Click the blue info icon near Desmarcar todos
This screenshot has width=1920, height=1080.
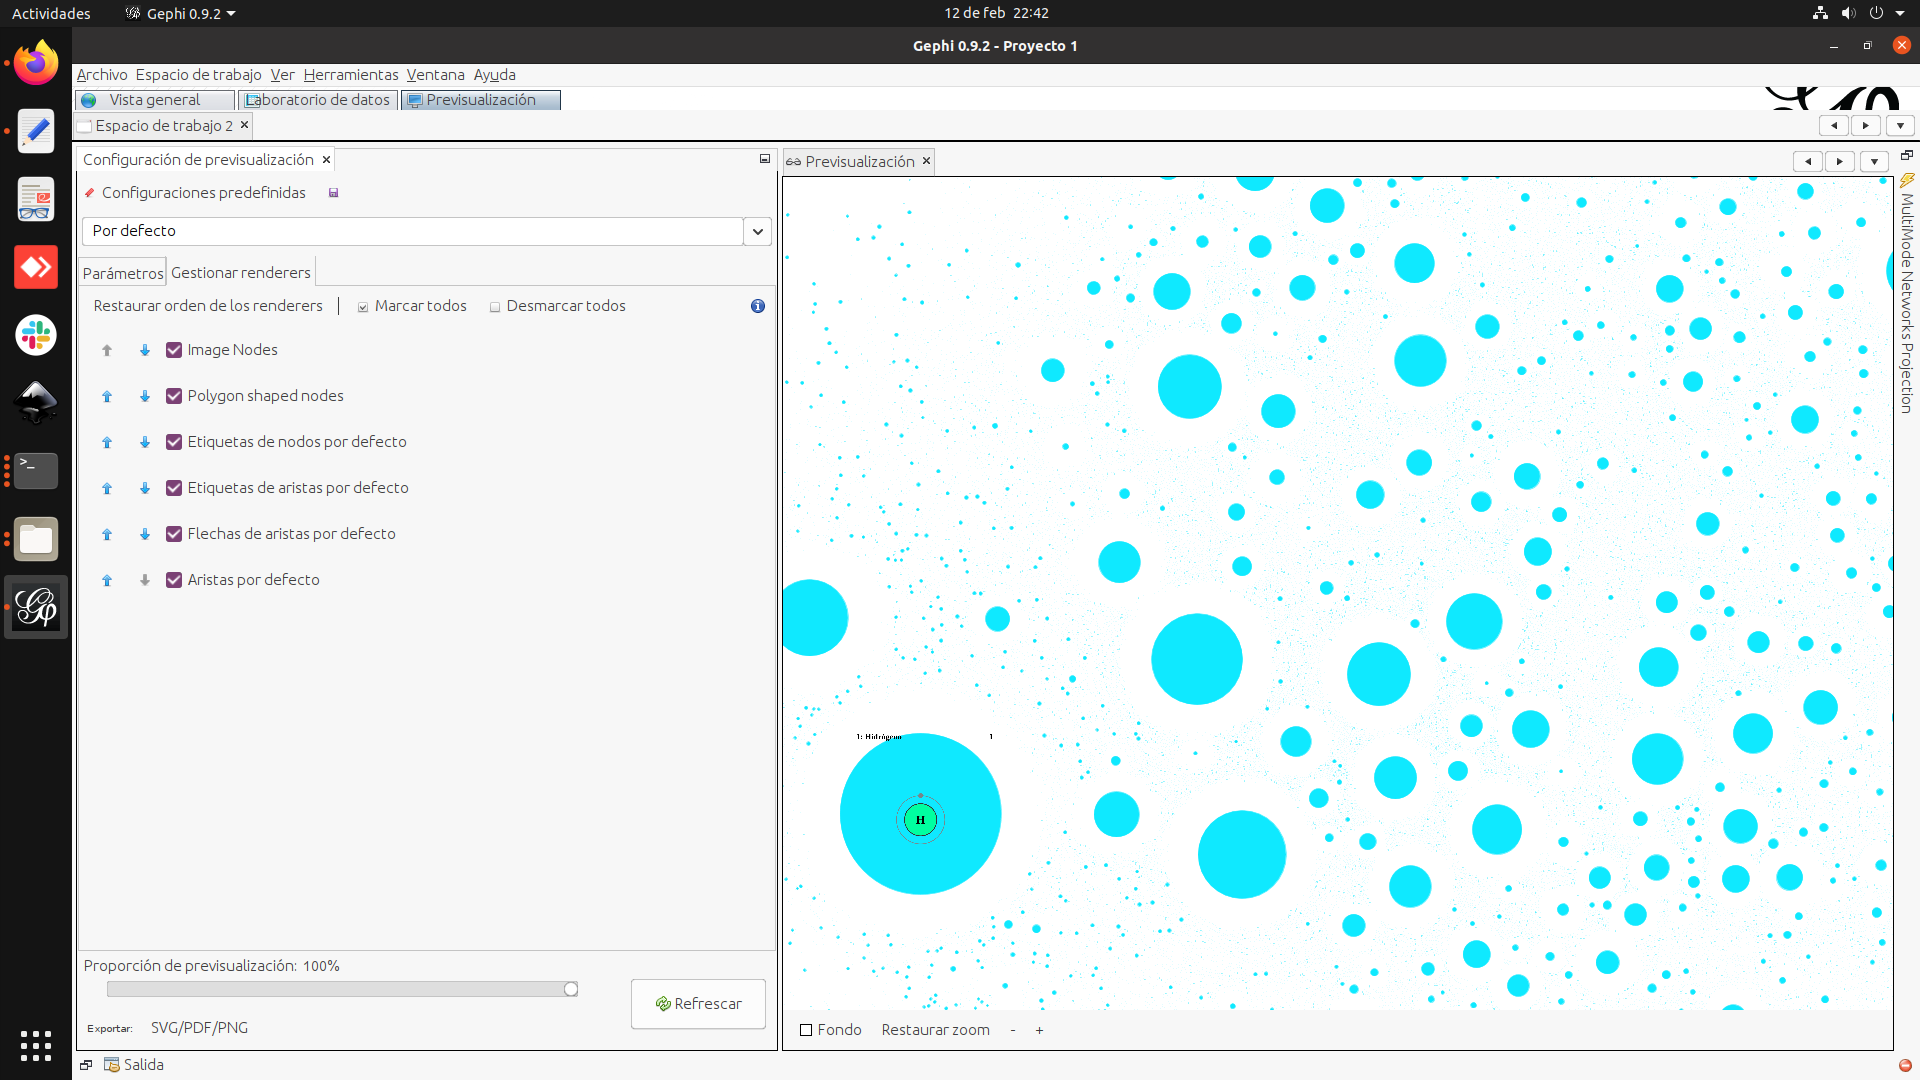[757, 306]
